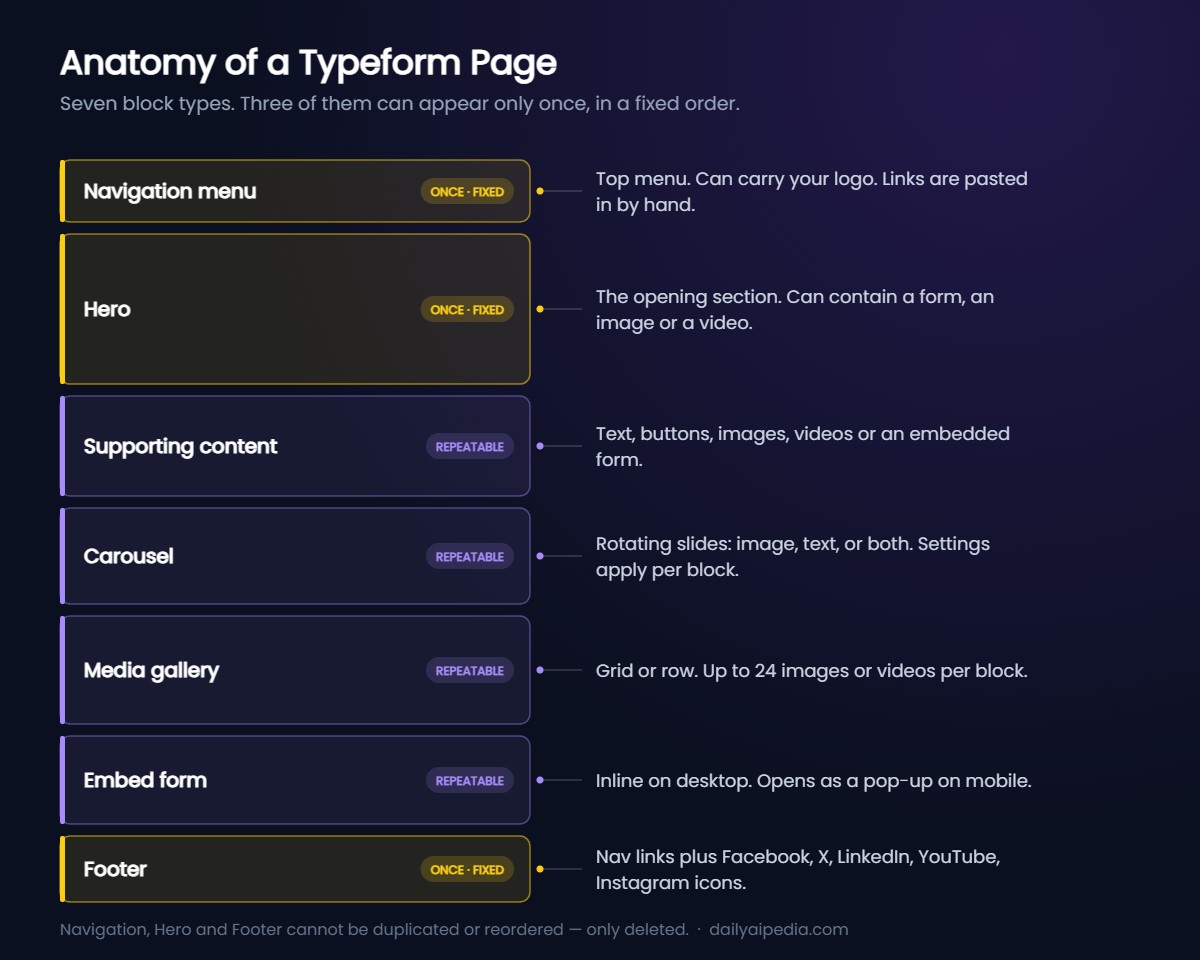This screenshot has height=960, width=1200.
Task: Click the 'Grid or row. Up to 24 images' description
Action: tap(812, 671)
